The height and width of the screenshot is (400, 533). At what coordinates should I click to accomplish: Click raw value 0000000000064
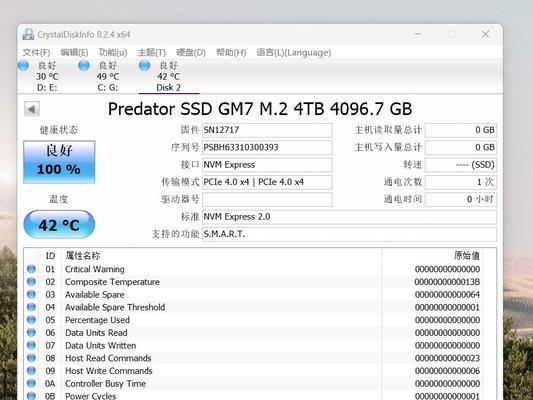pos(447,295)
